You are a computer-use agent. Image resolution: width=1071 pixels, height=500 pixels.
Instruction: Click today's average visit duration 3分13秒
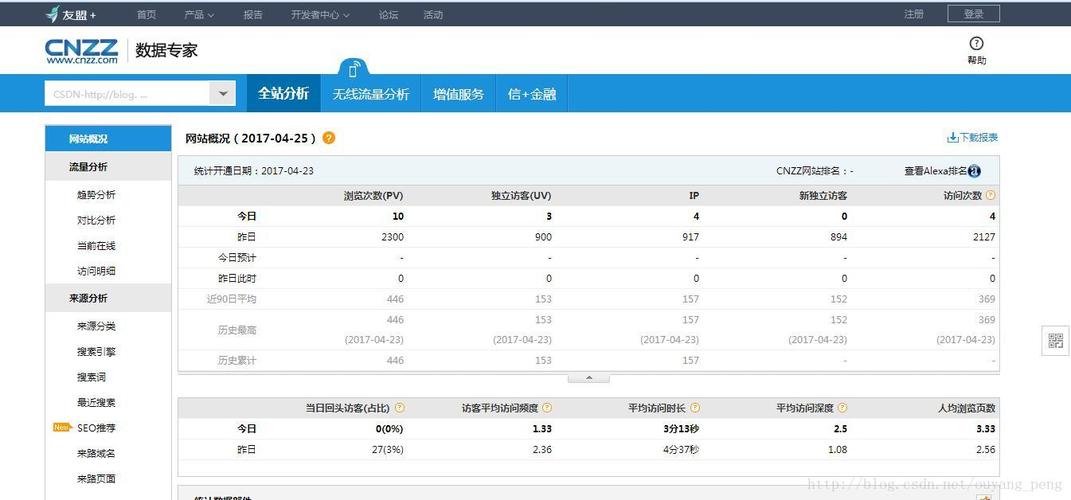pyautogui.click(x=682, y=428)
